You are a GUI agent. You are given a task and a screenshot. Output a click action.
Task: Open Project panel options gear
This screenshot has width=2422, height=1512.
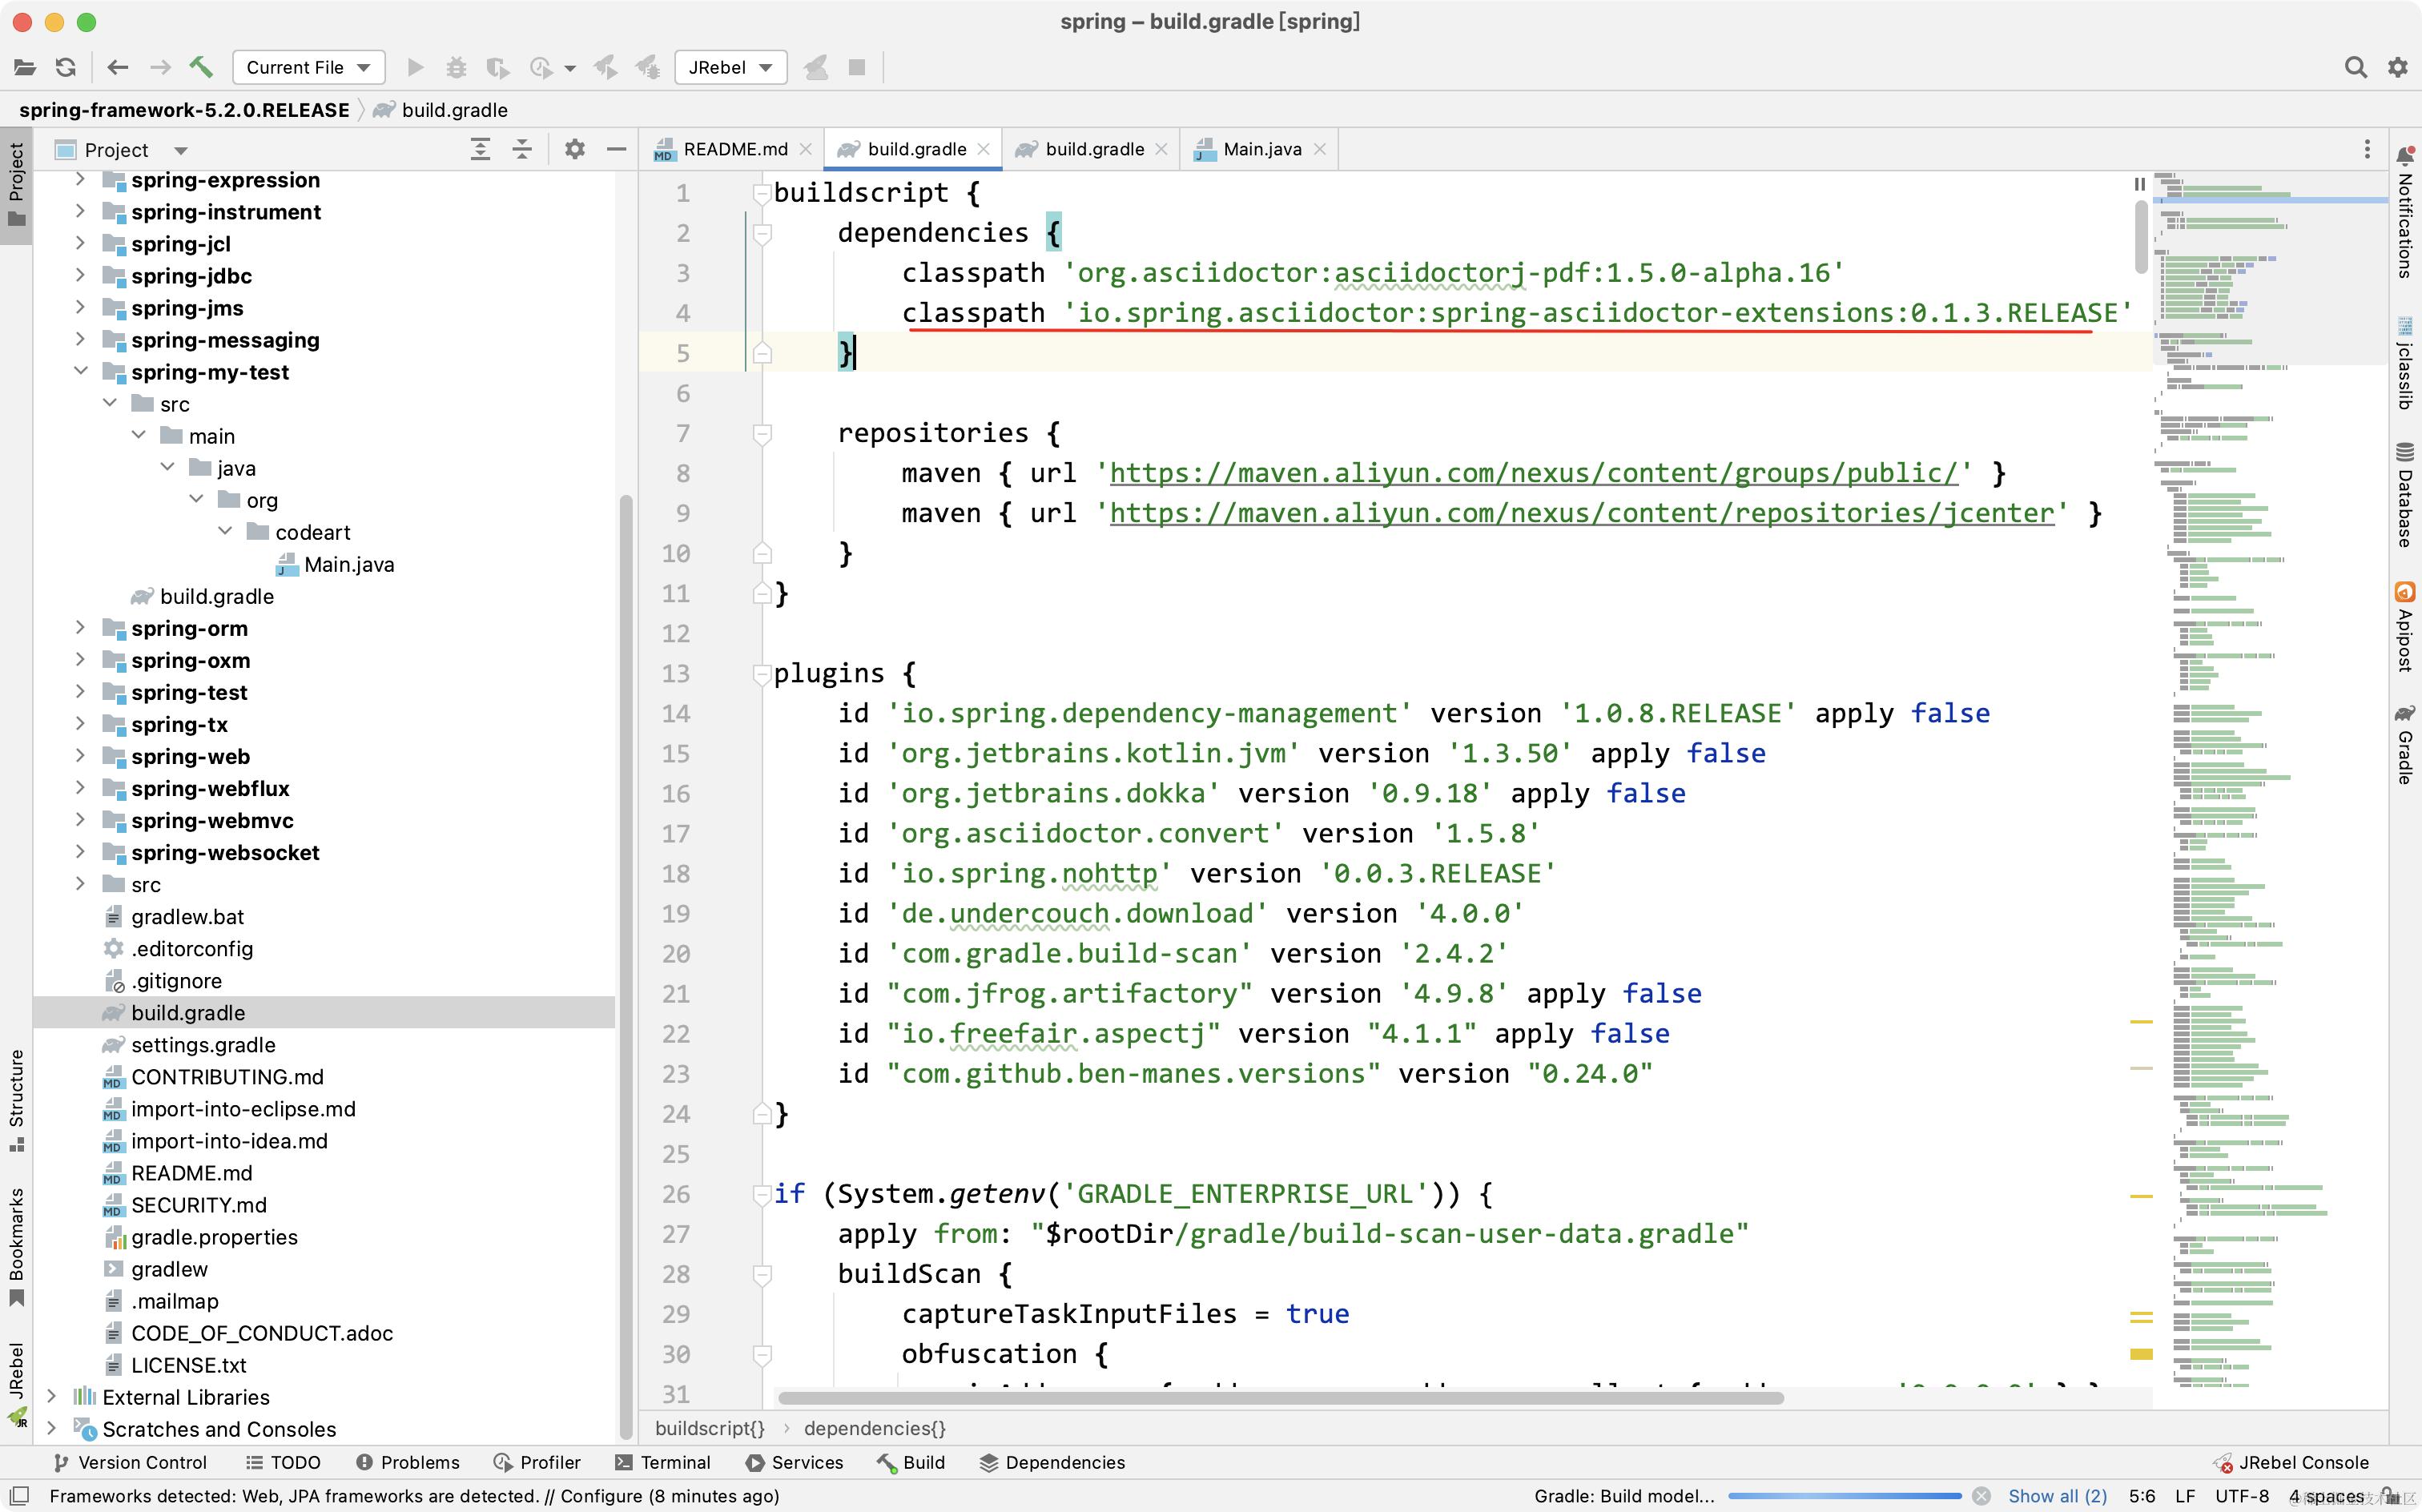(x=574, y=150)
